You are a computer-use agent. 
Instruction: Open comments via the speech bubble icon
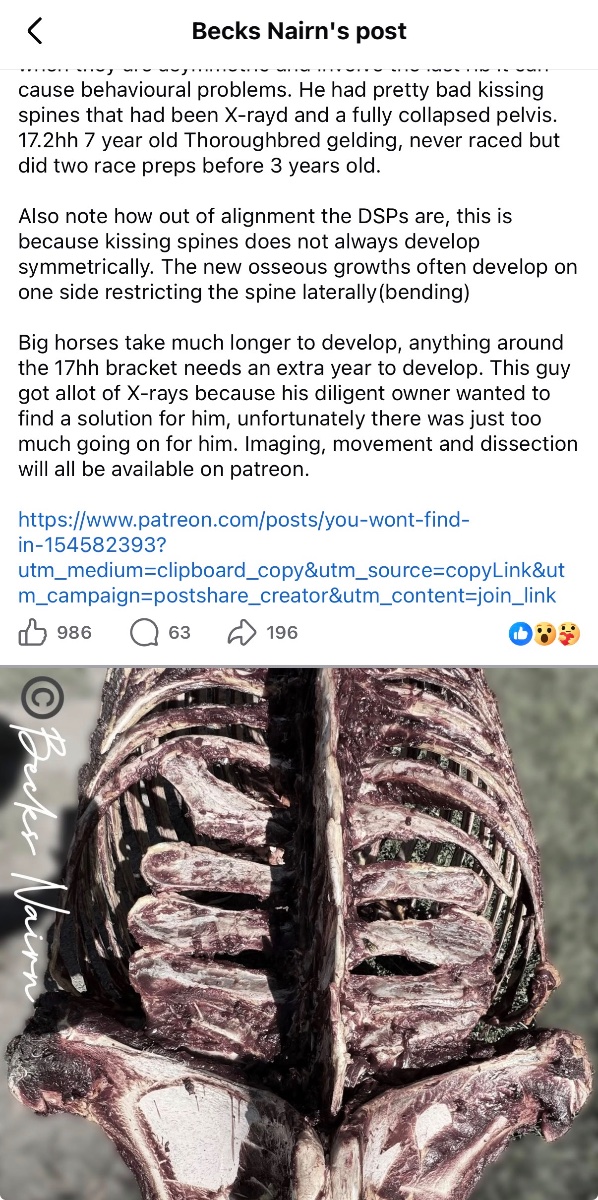(x=144, y=632)
